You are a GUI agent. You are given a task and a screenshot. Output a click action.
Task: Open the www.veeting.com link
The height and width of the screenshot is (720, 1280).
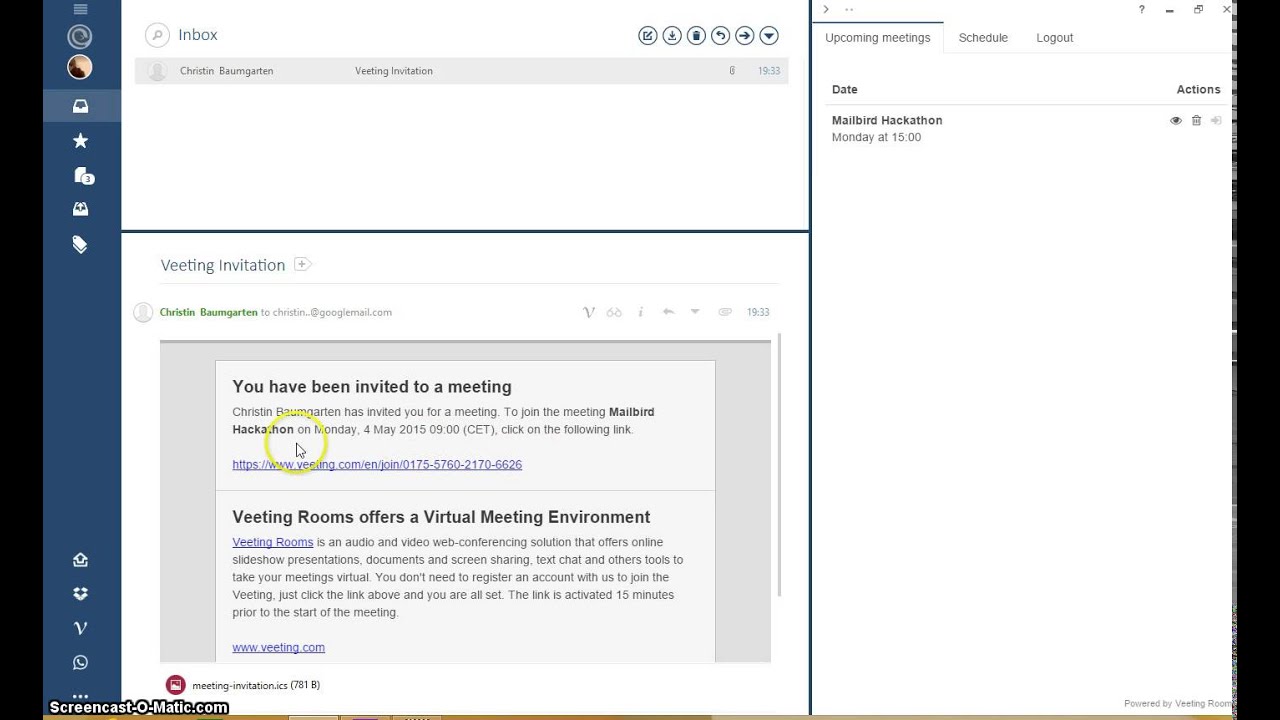[x=278, y=647]
